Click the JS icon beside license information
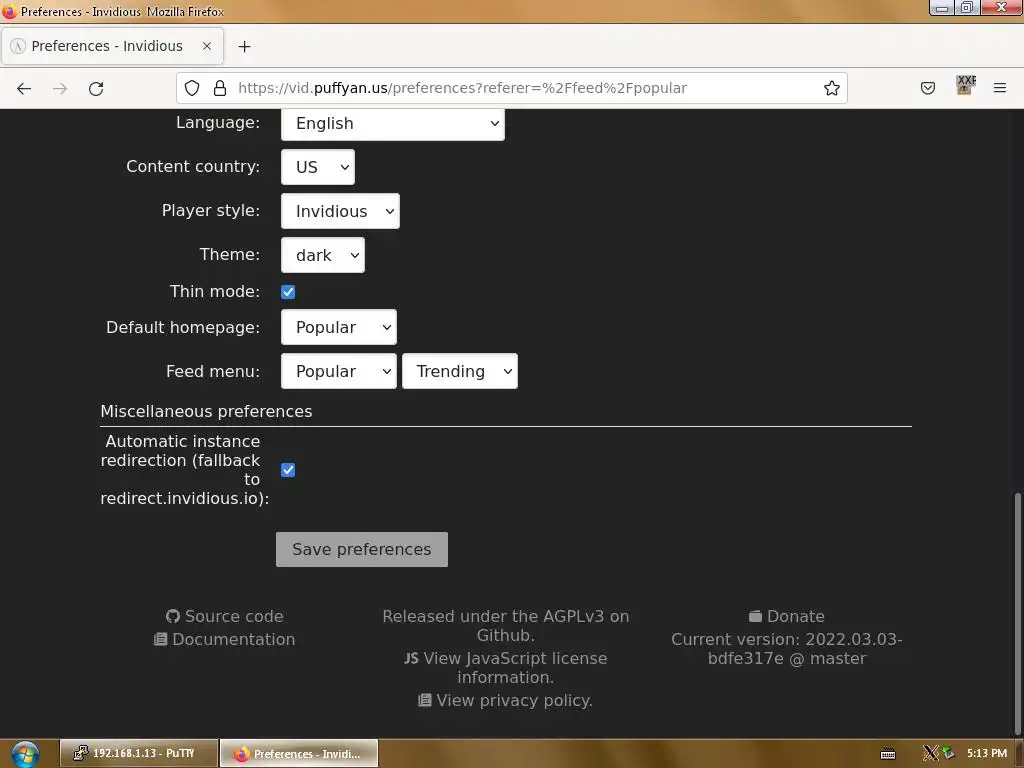The height and width of the screenshot is (768, 1024). 411,658
